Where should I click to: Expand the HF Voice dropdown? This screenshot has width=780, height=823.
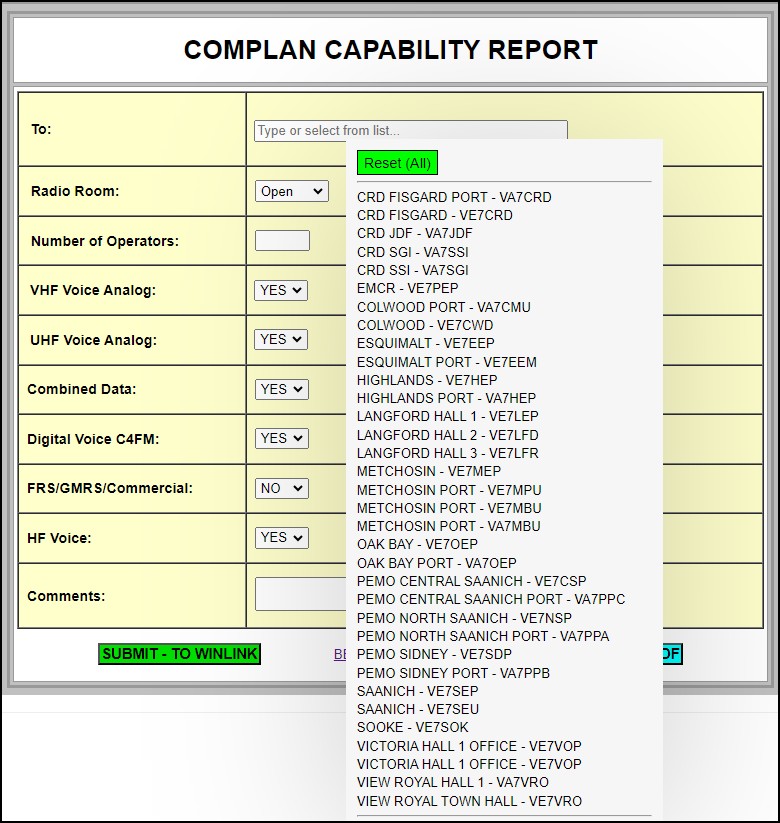[281, 537]
